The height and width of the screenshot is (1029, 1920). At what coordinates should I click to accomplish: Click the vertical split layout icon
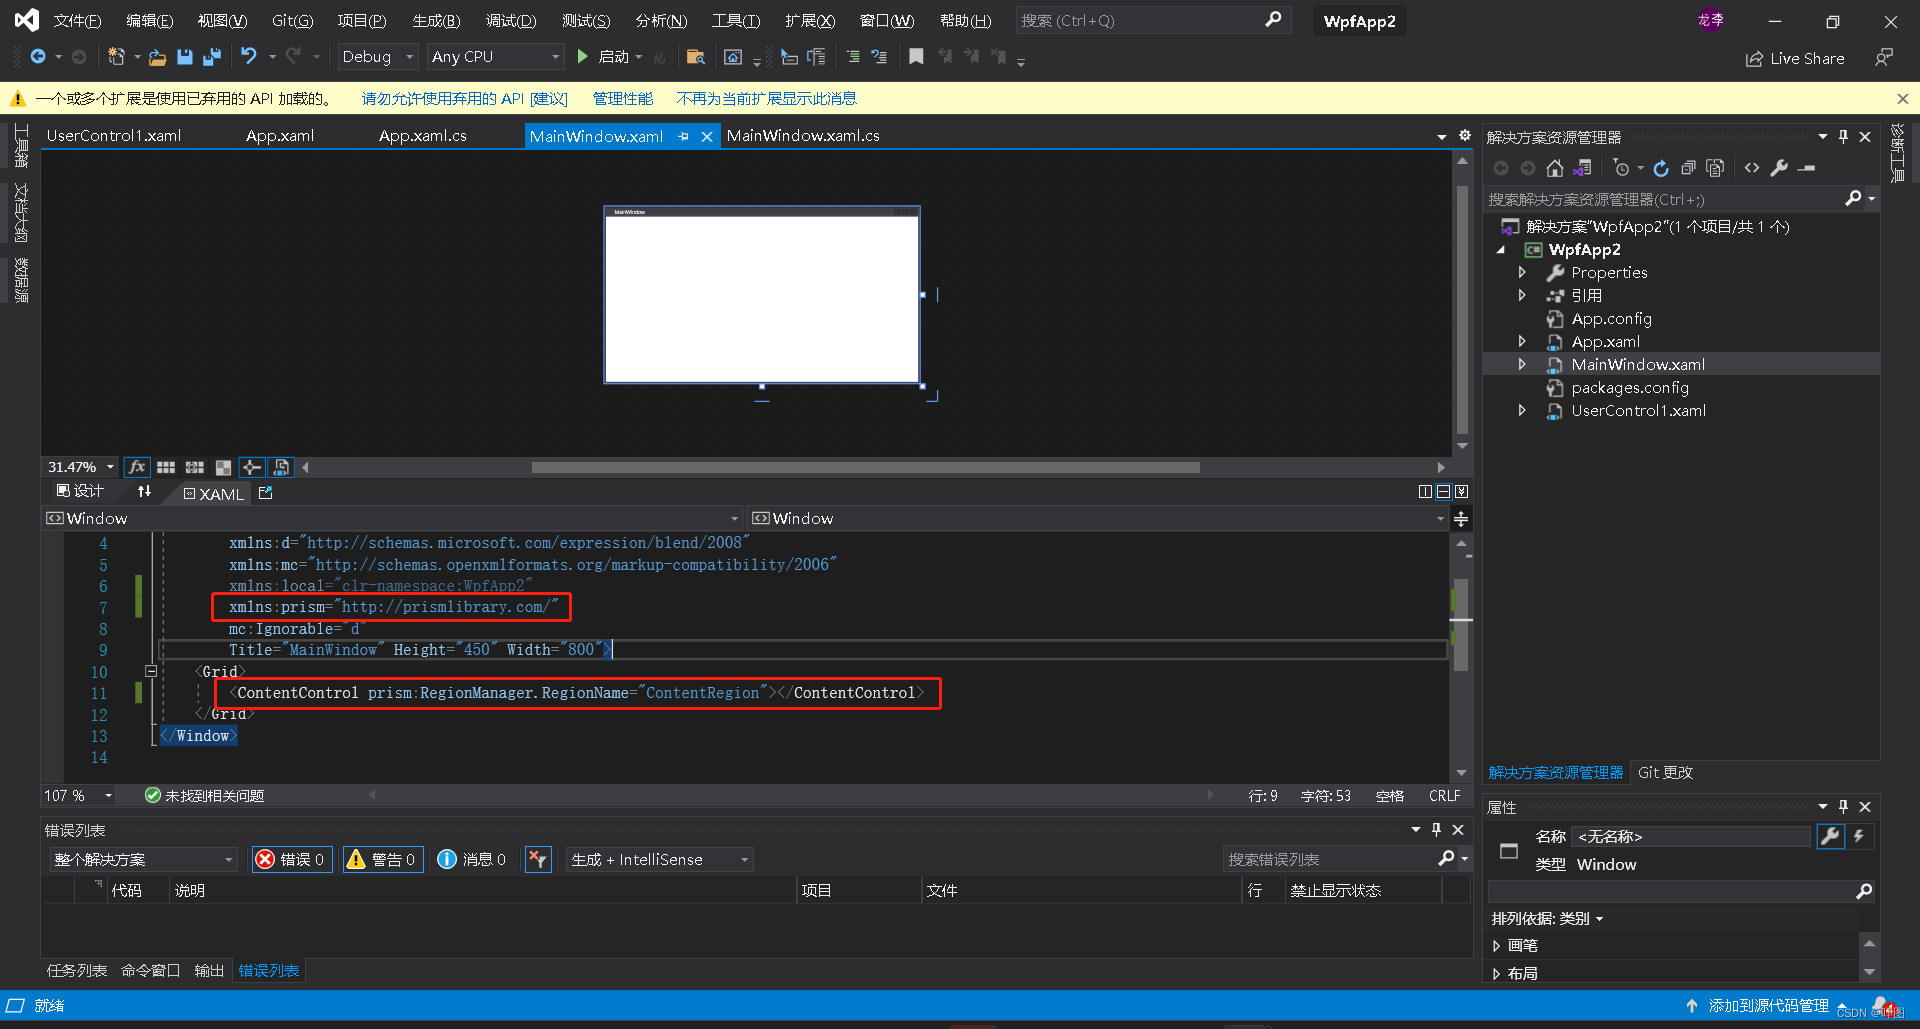point(1425,491)
